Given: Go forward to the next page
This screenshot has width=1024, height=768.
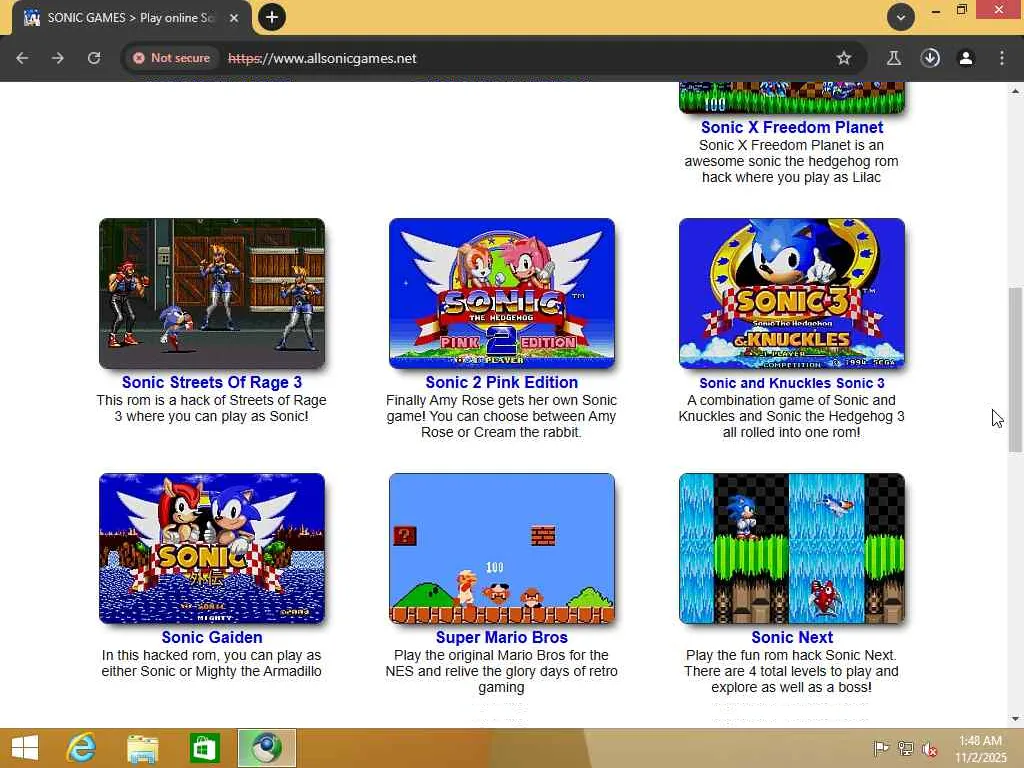Looking at the screenshot, I should (x=58, y=58).
